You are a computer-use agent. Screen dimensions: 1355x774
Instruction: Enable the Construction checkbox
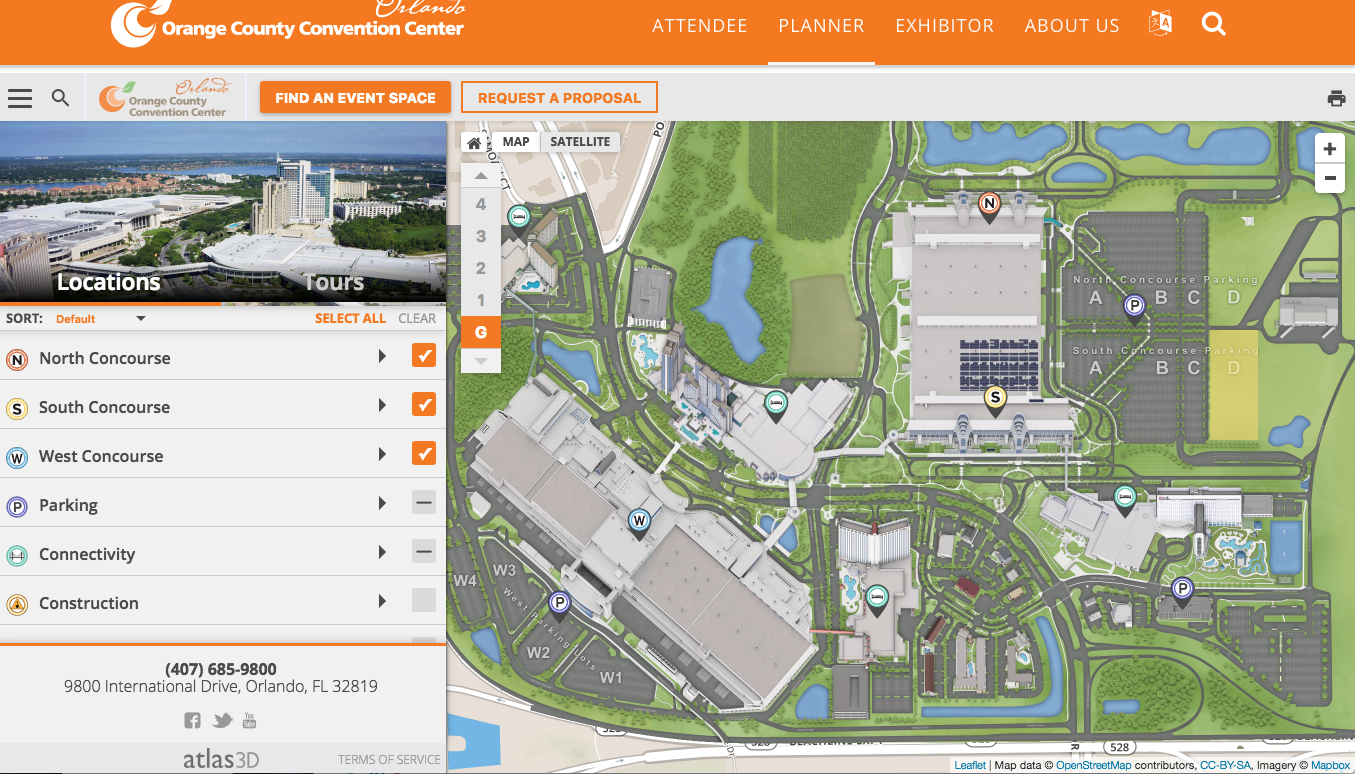point(424,601)
